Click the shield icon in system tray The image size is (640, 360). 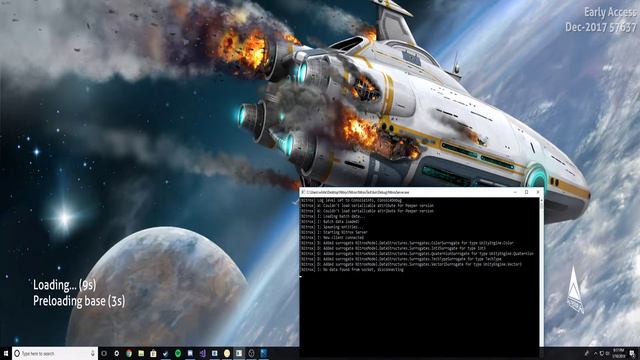pos(602,353)
